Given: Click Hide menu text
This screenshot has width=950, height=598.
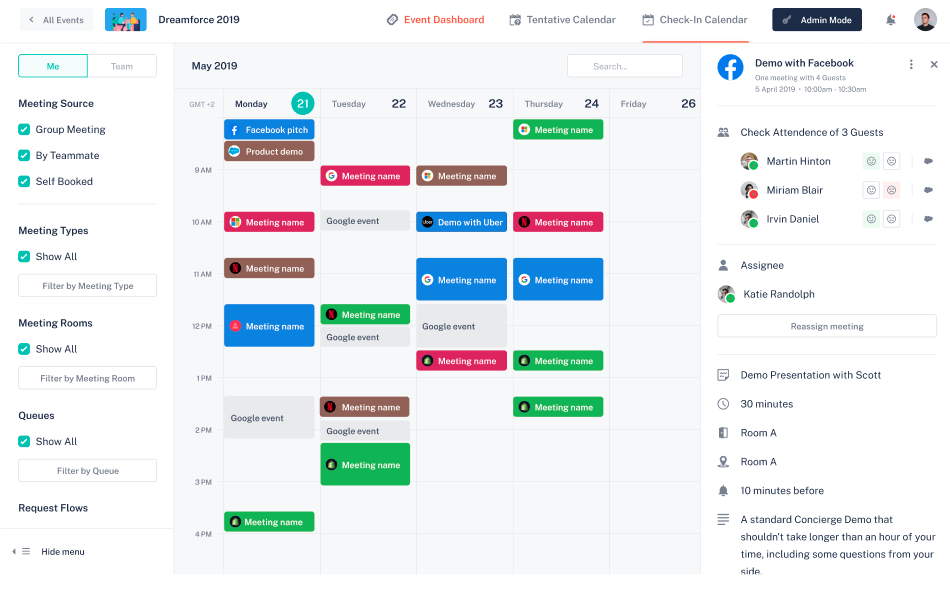Looking at the screenshot, I should click(63, 551).
